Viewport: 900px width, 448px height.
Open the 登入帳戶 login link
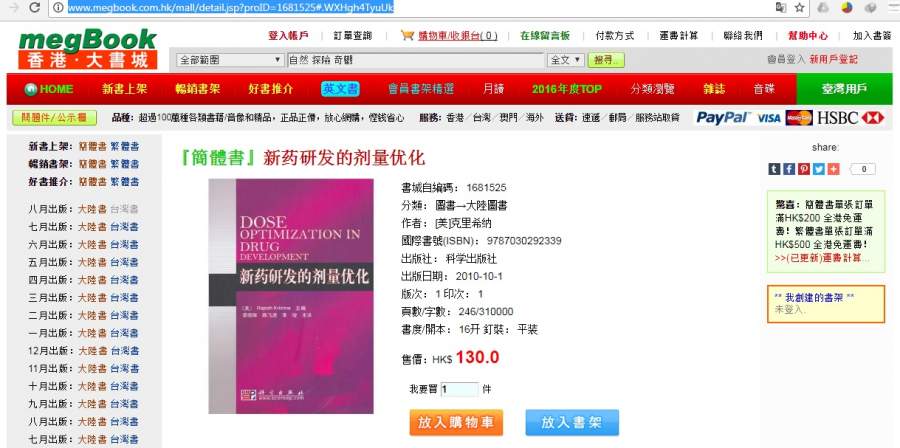pos(288,36)
